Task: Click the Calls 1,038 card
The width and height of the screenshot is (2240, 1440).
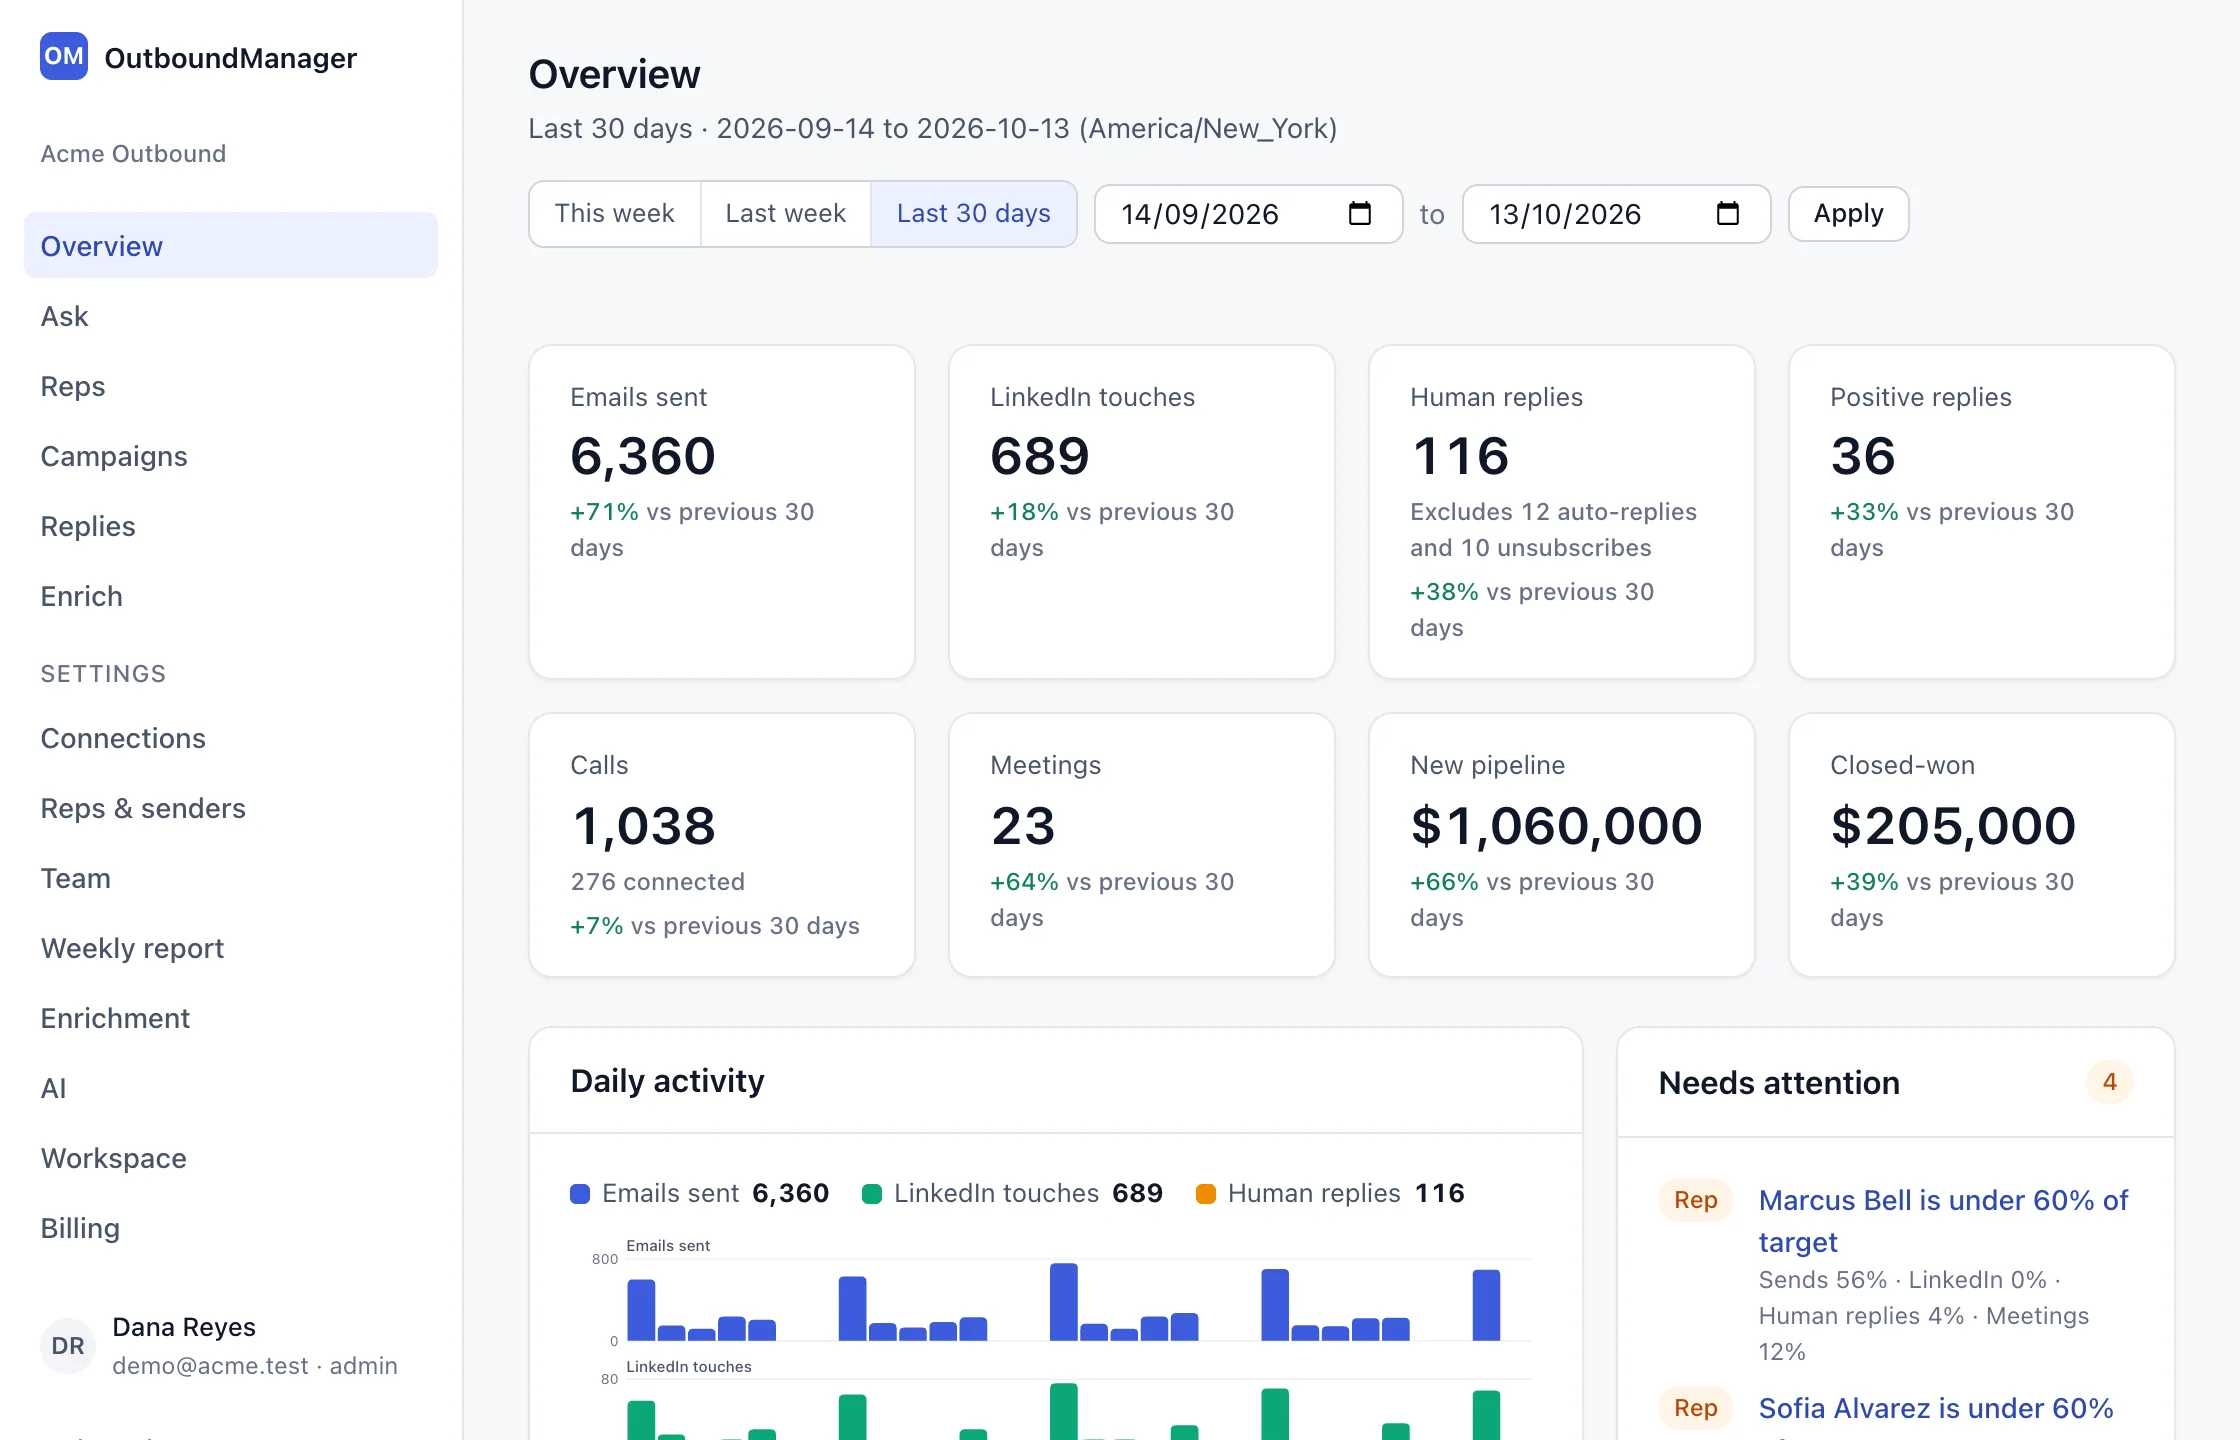Action: [722, 845]
